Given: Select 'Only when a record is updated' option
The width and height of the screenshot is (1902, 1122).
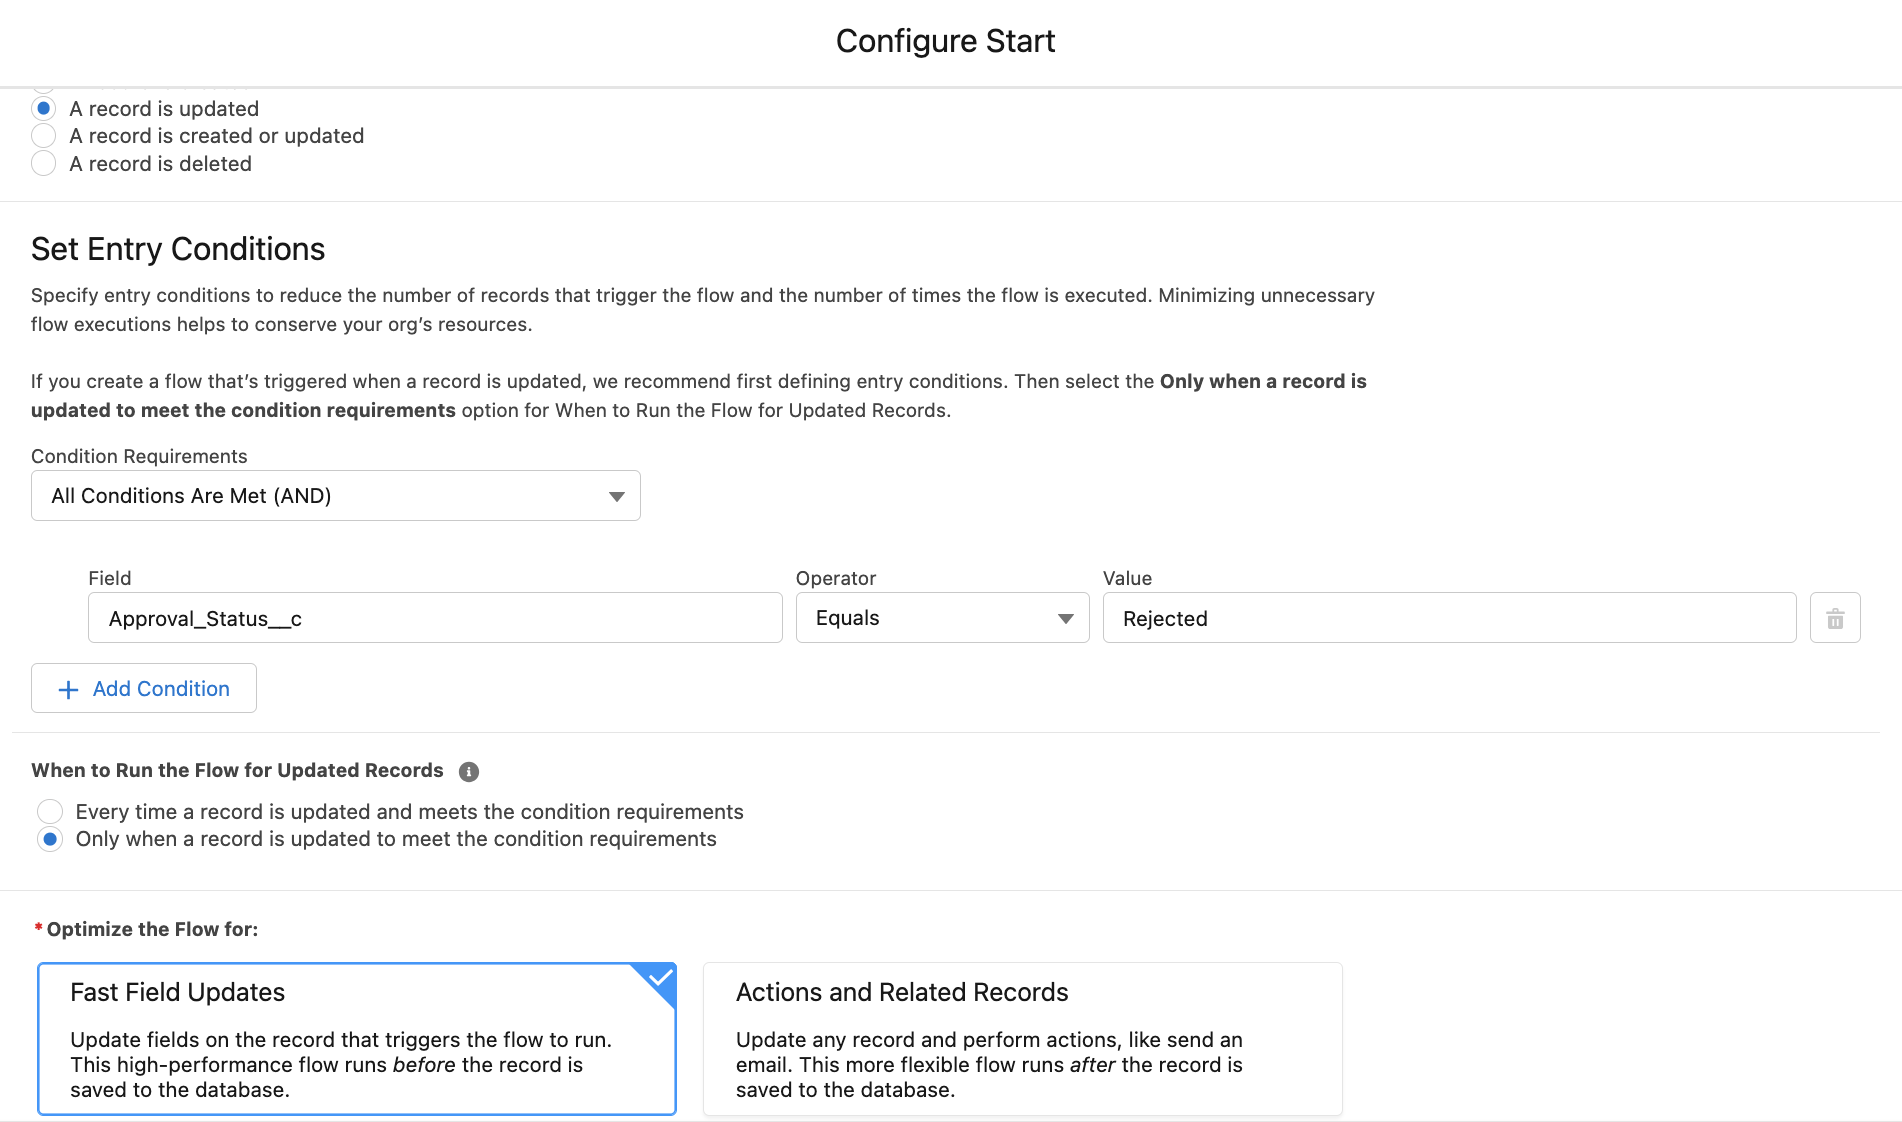Looking at the screenshot, I should click(x=50, y=839).
